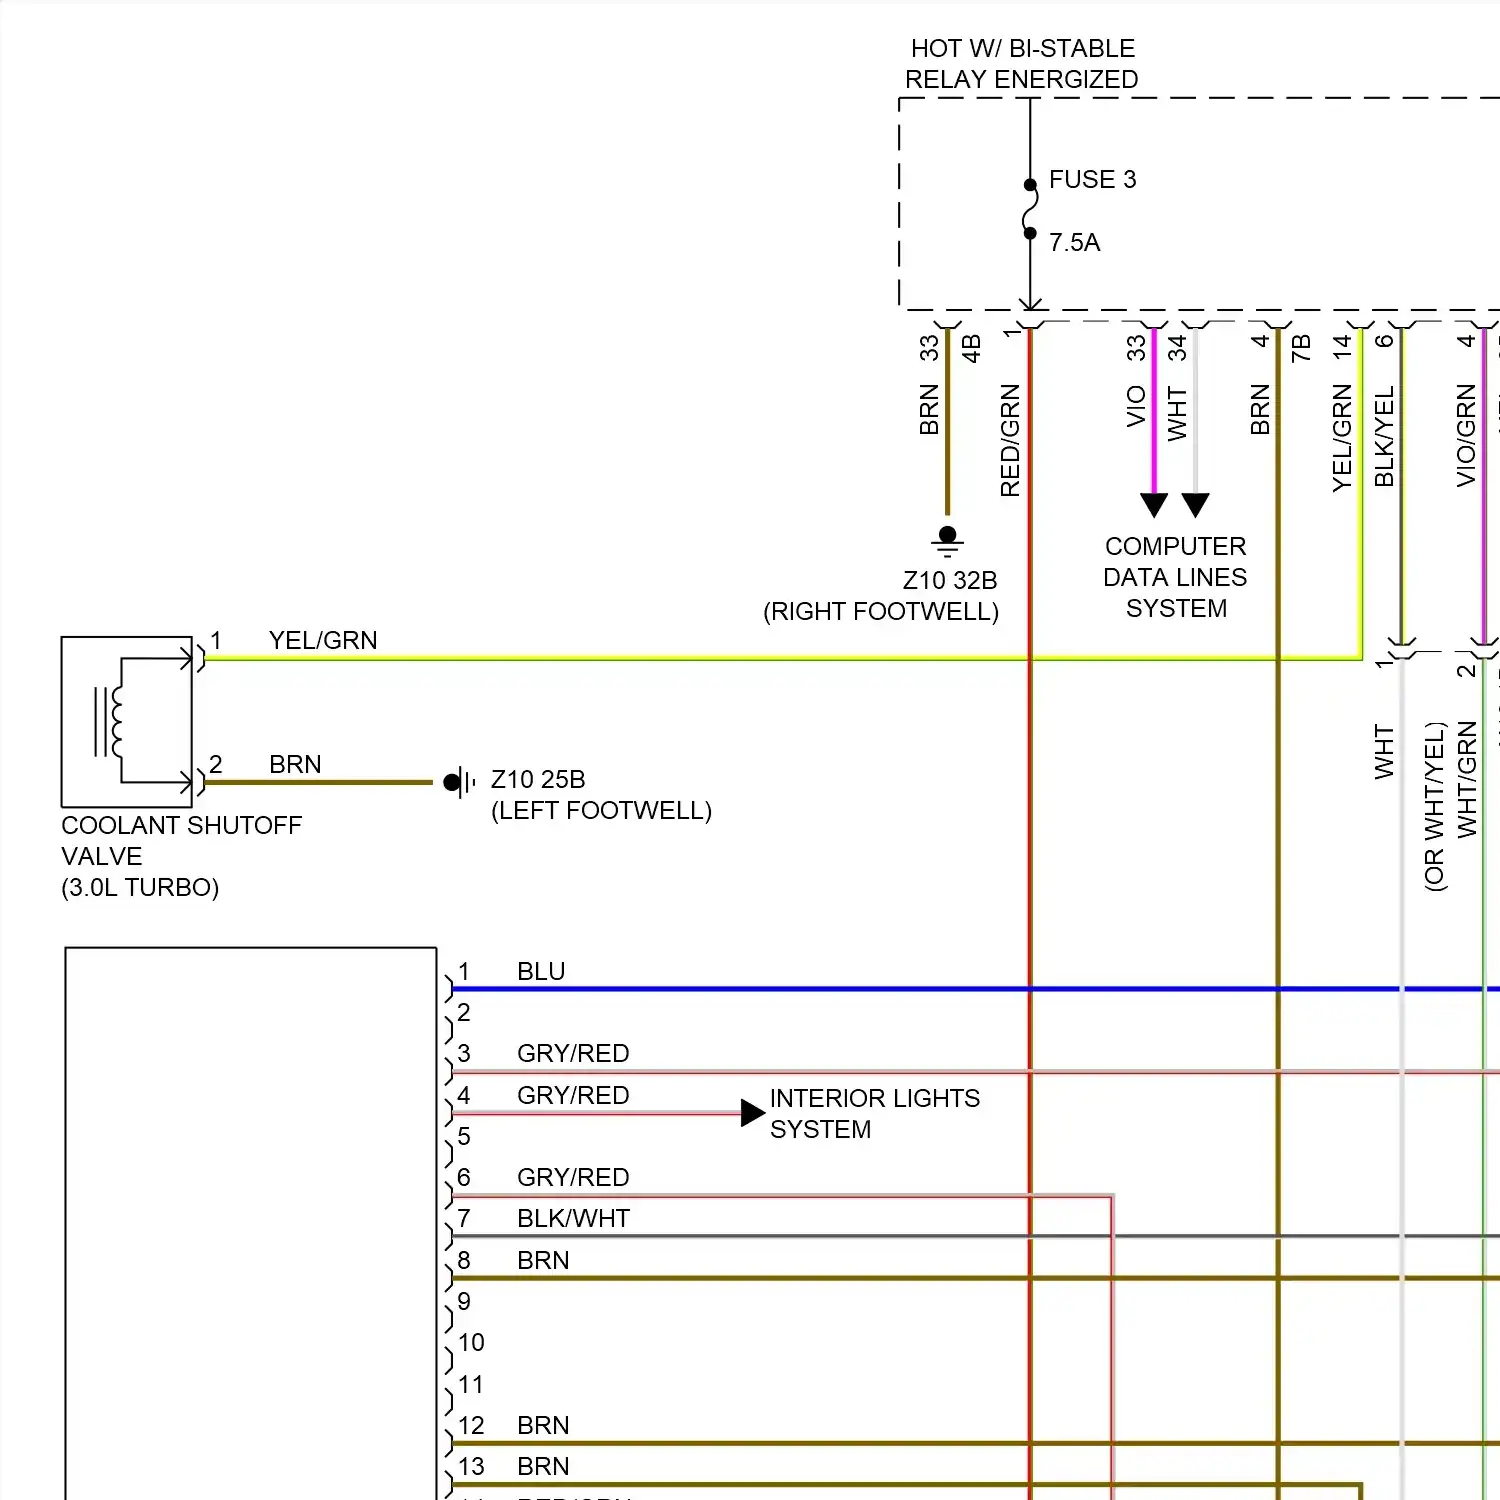Image resolution: width=1500 pixels, height=1500 pixels.
Task: Click the vertical VIO/GRN wire label
Action: (1466, 436)
